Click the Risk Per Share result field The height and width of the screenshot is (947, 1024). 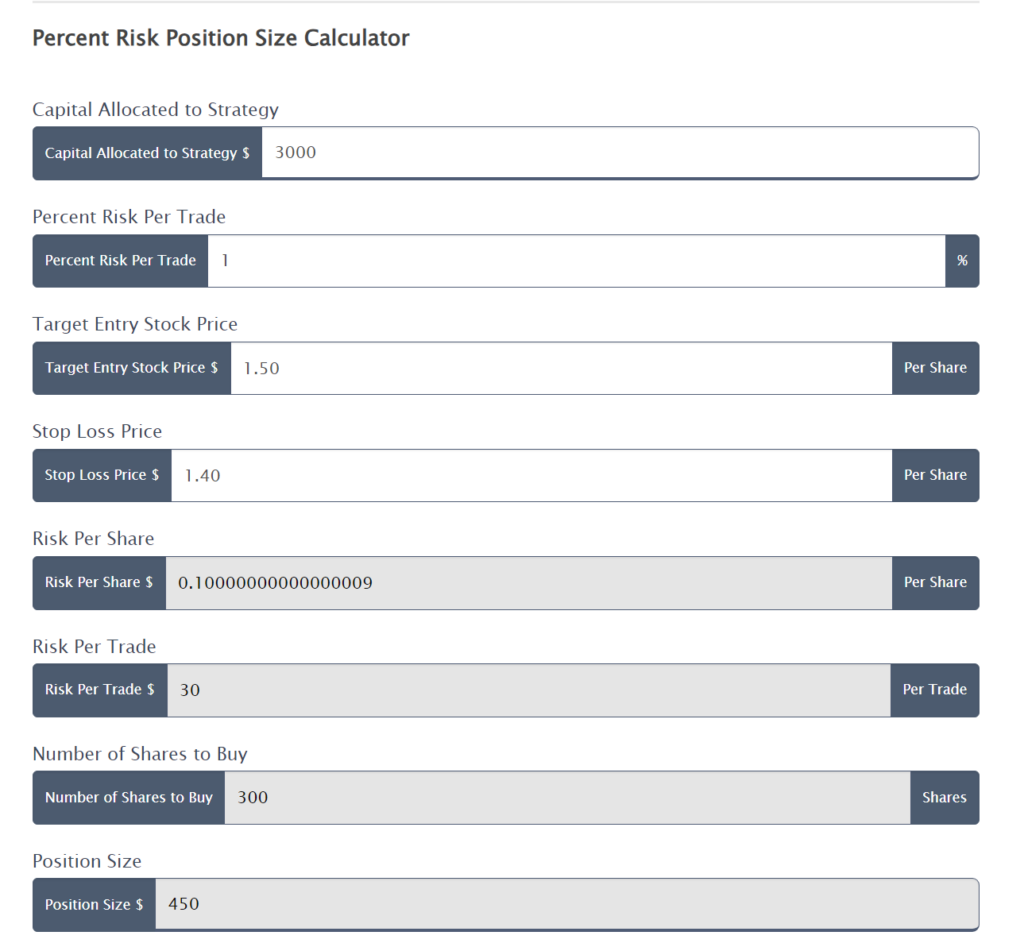click(x=528, y=583)
